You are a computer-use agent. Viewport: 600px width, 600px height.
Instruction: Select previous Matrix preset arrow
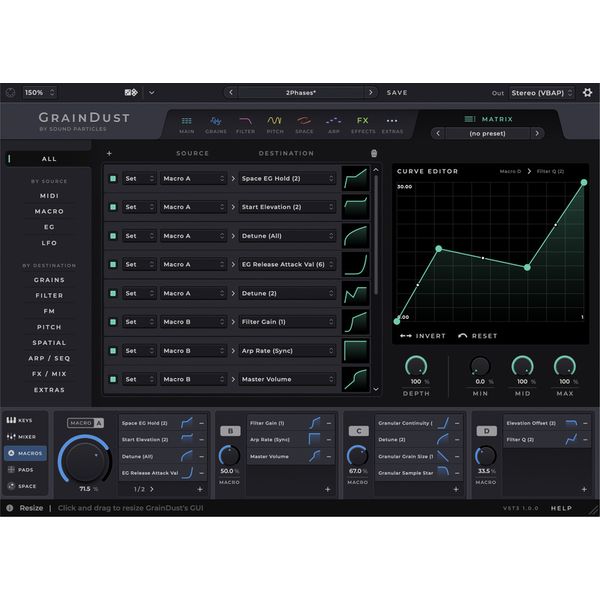[x=438, y=133]
